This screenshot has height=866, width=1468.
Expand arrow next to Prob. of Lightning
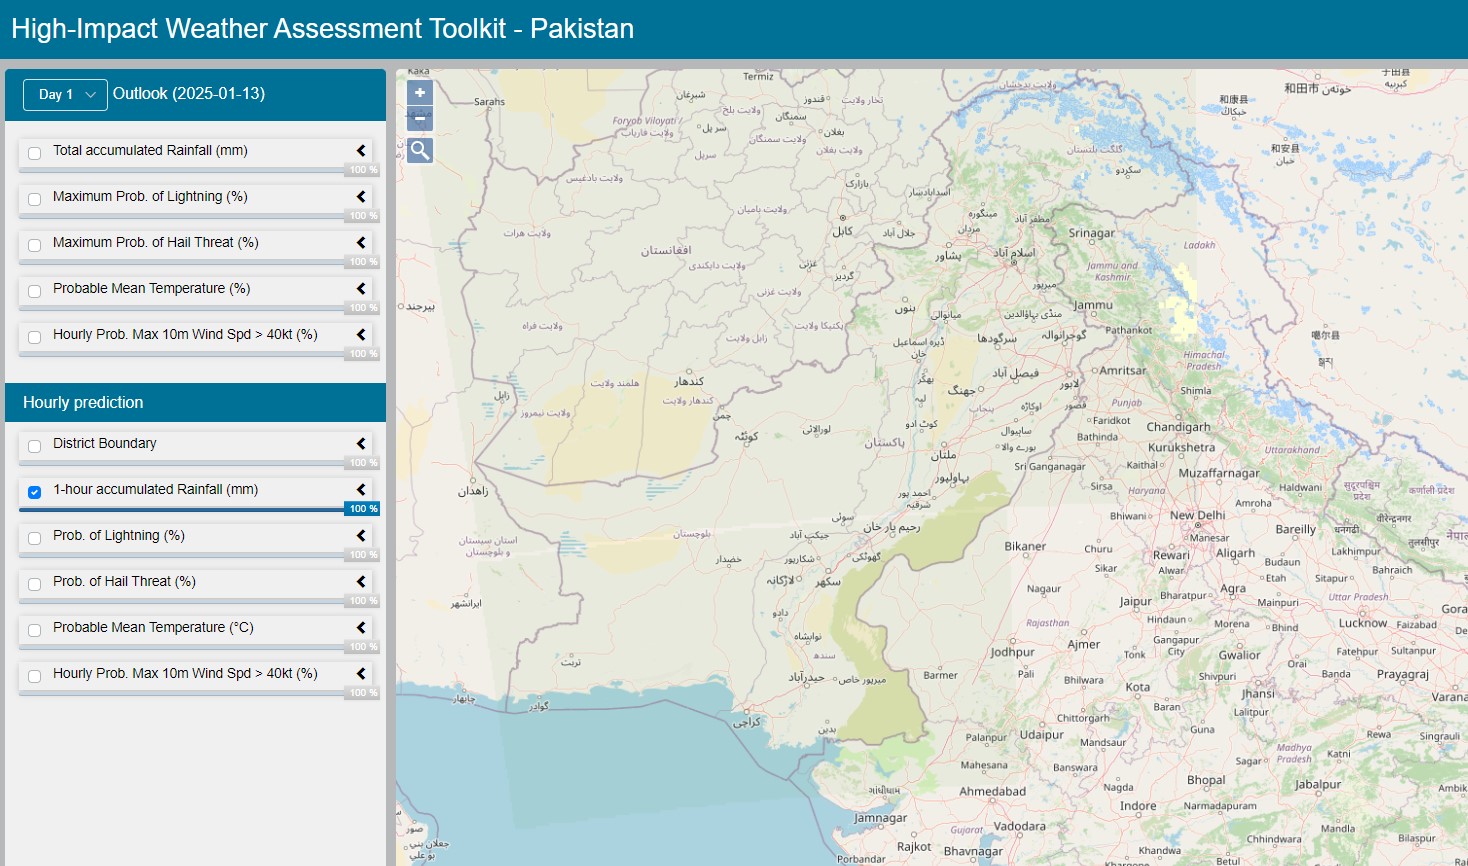pyautogui.click(x=361, y=536)
